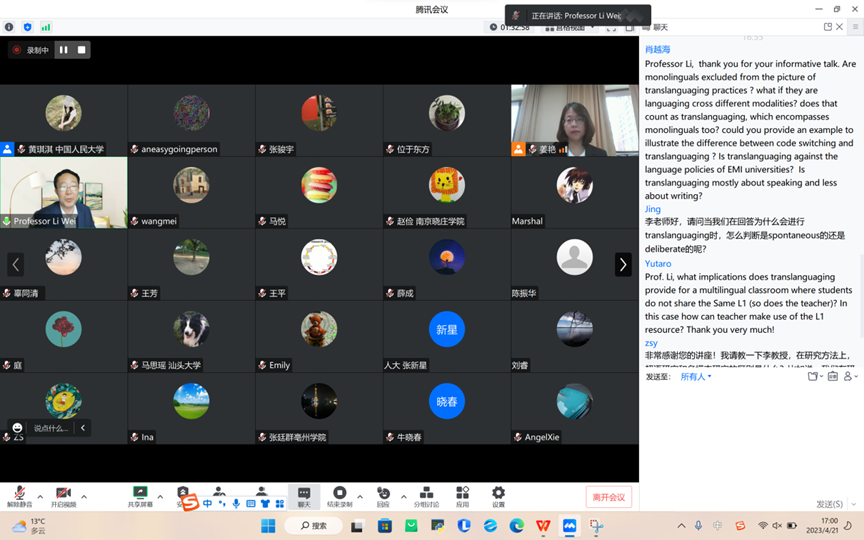The height and width of the screenshot is (540, 864).
Task: Open Tencent Meeting icon in taskbar
Action: click(x=569, y=526)
